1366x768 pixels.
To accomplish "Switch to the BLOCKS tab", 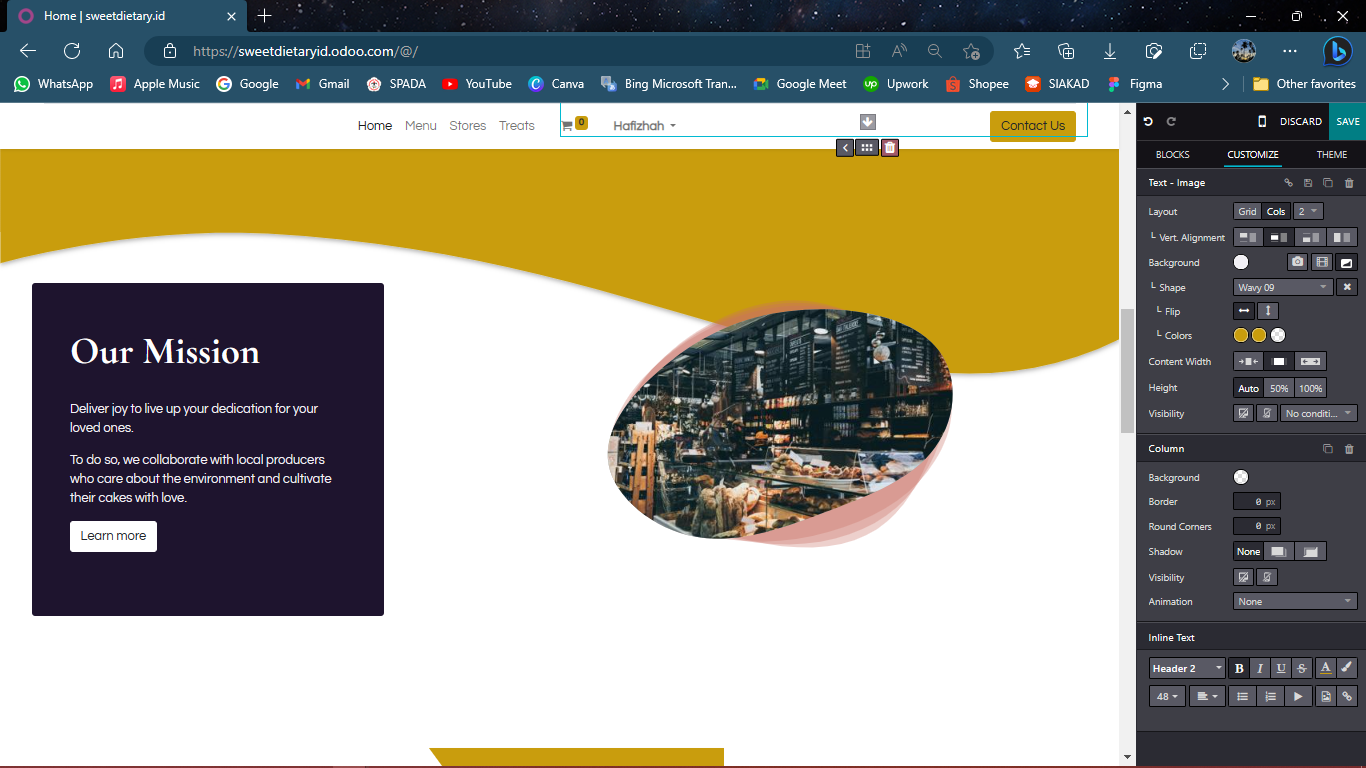I will [x=1173, y=155].
